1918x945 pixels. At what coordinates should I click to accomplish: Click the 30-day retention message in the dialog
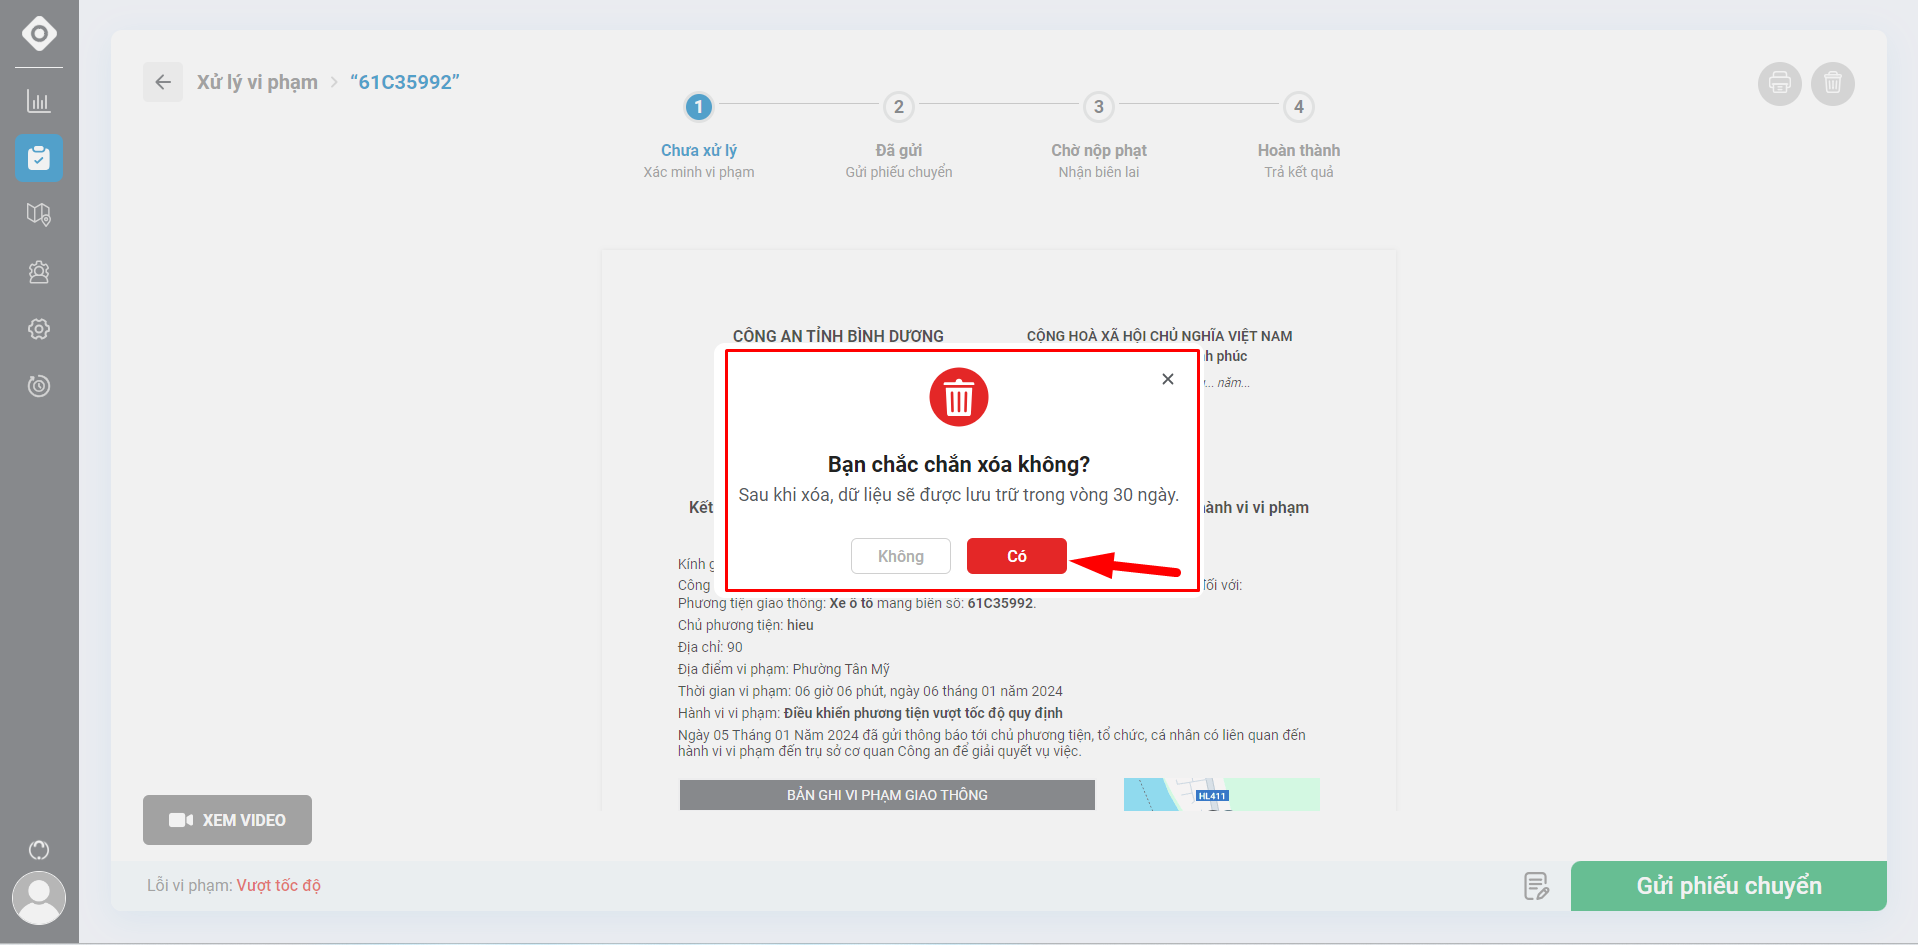click(x=959, y=495)
